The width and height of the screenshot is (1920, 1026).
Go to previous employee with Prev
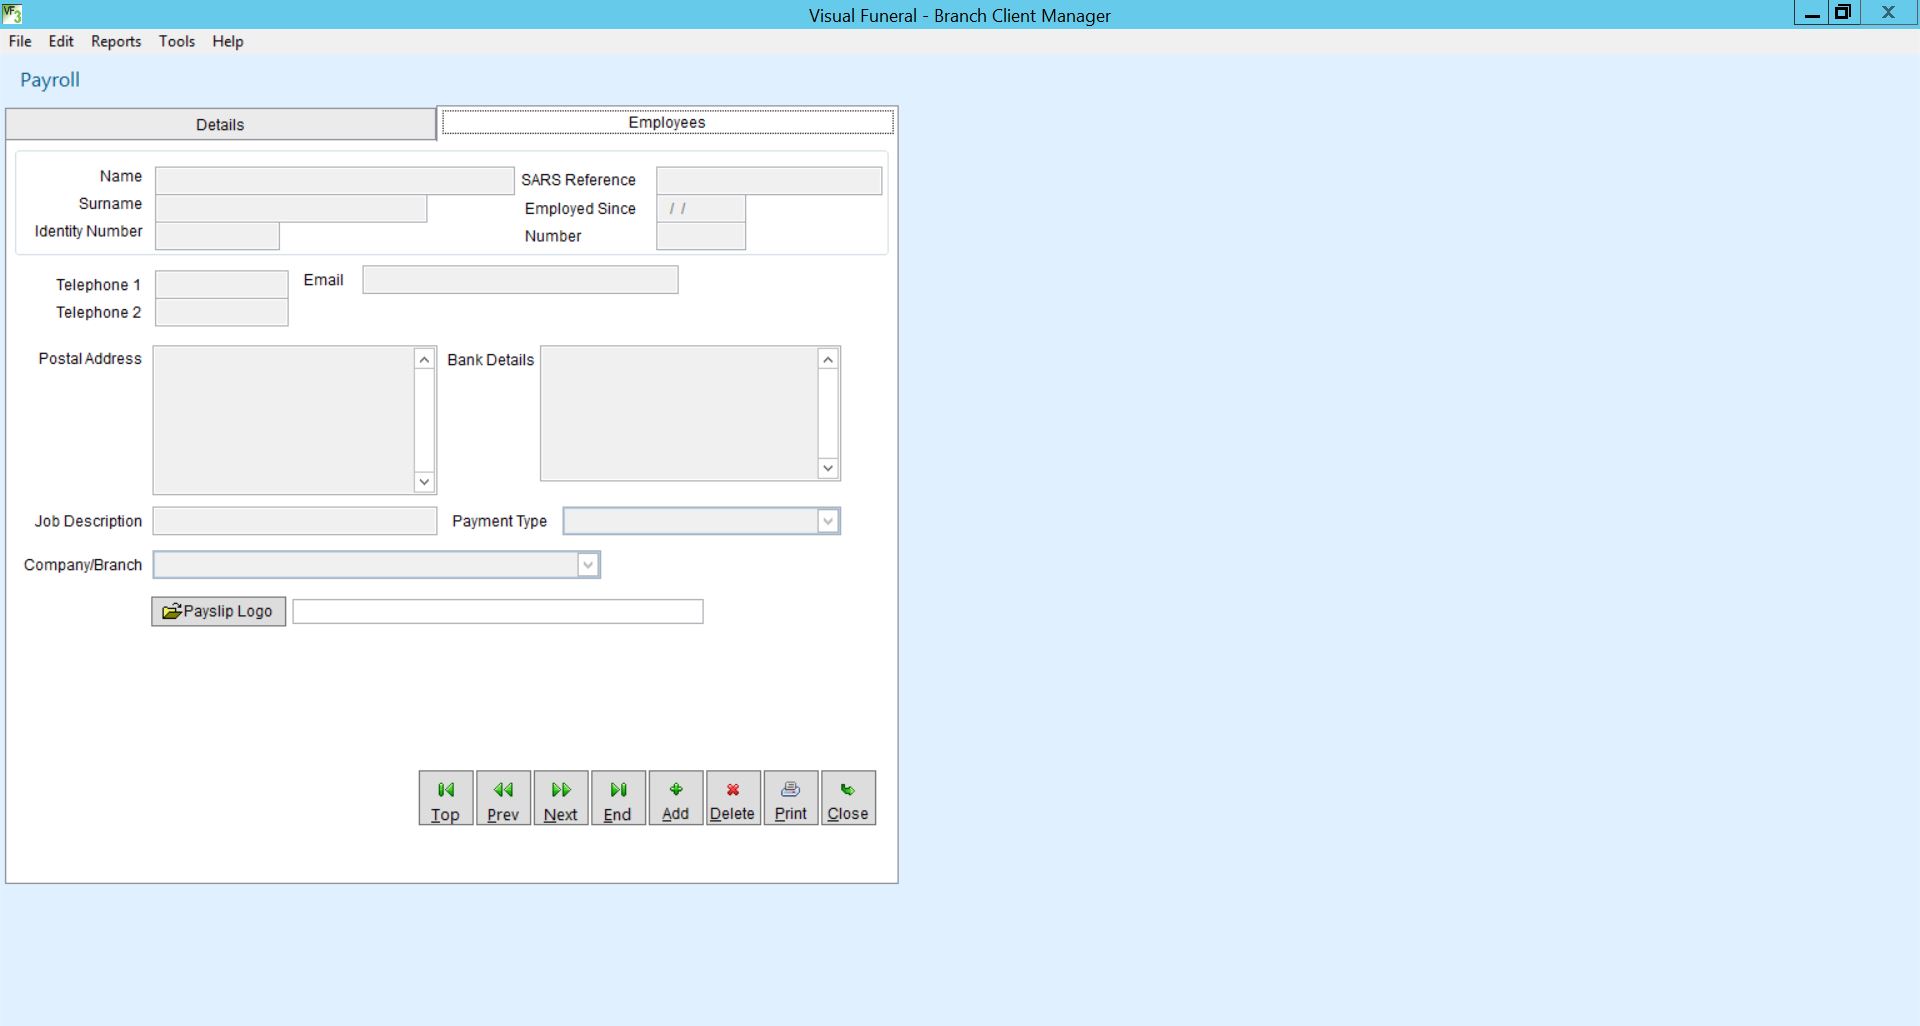tap(503, 798)
